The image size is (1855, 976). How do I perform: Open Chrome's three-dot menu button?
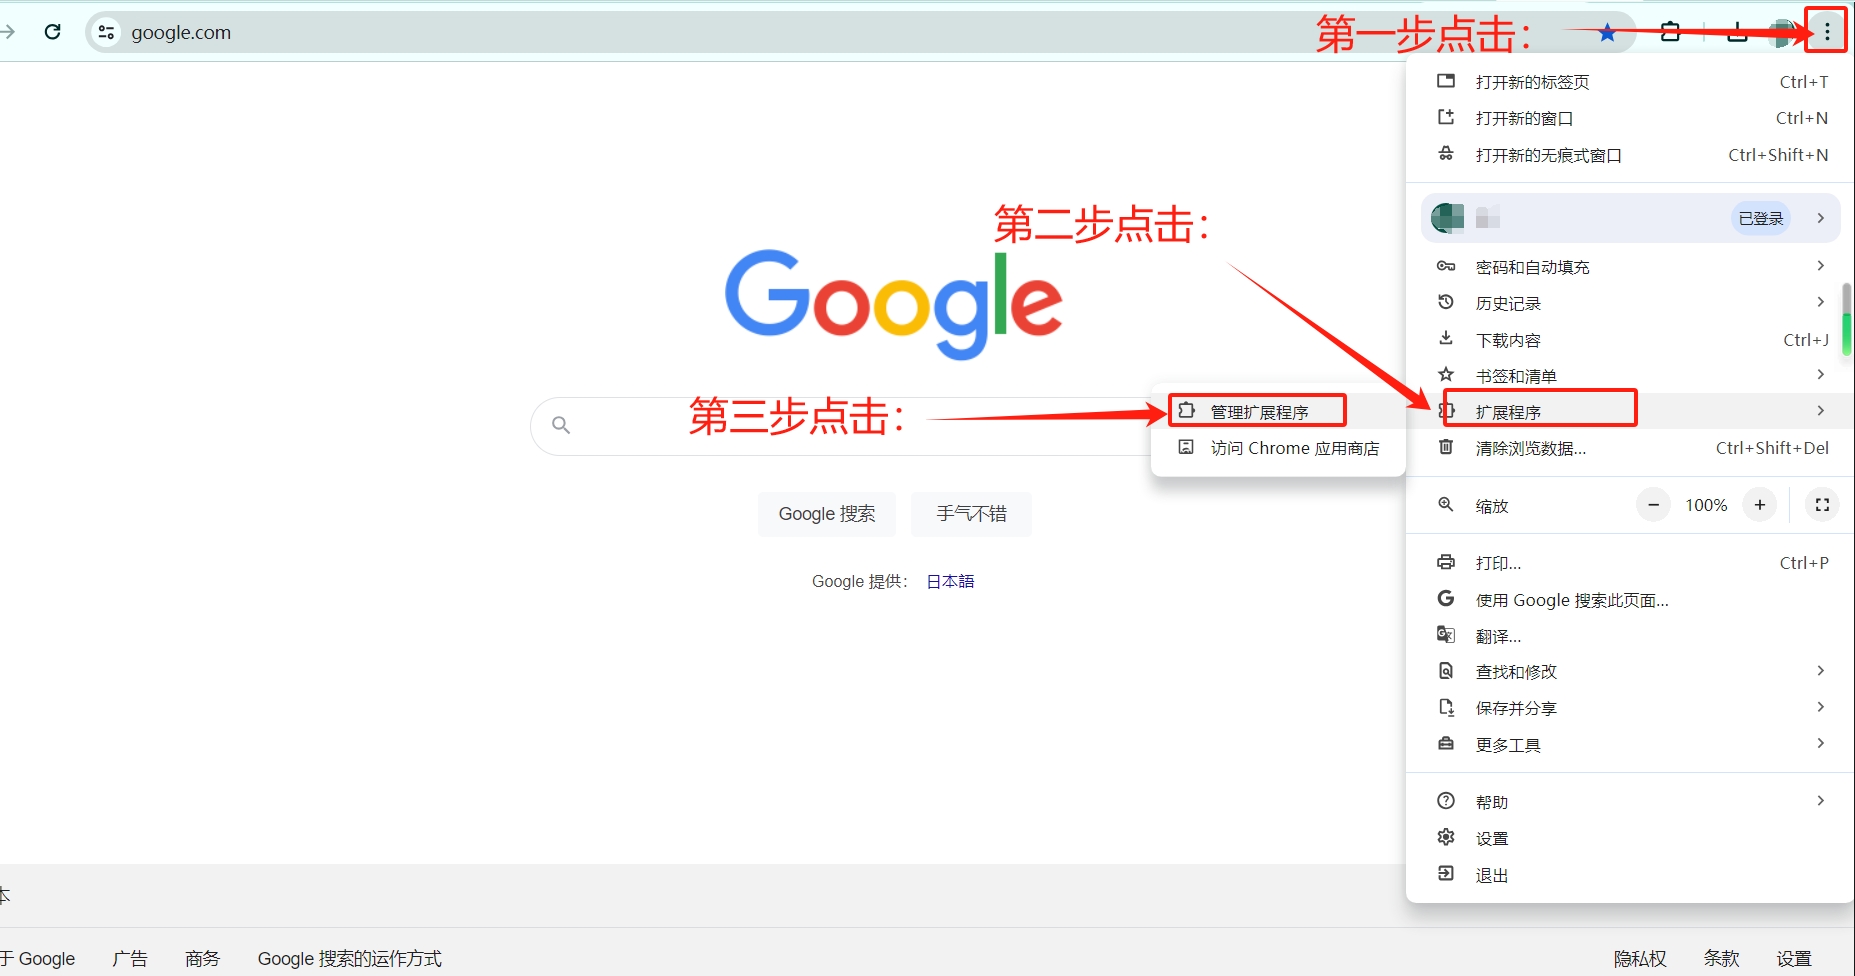coord(1827,32)
